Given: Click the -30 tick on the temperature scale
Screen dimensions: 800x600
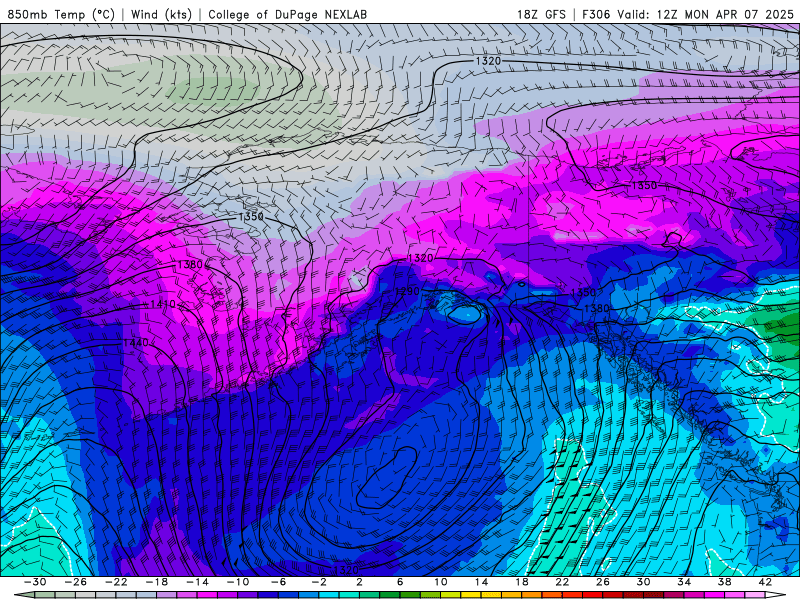Looking at the screenshot, I should pos(35,582).
